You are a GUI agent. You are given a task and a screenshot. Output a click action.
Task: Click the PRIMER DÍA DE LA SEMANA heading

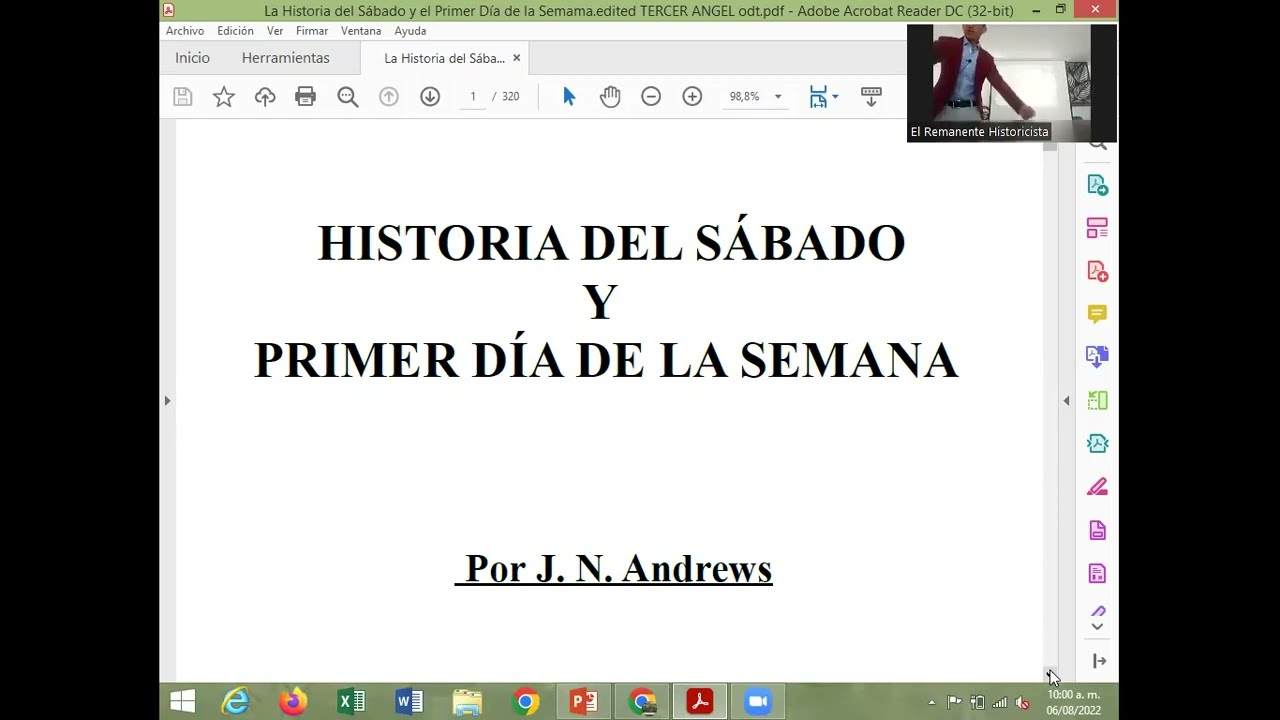coord(606,360)
